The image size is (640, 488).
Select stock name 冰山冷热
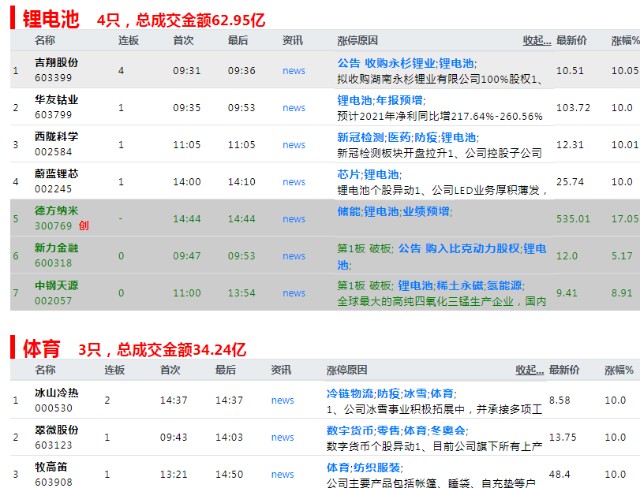pos(56,393)
